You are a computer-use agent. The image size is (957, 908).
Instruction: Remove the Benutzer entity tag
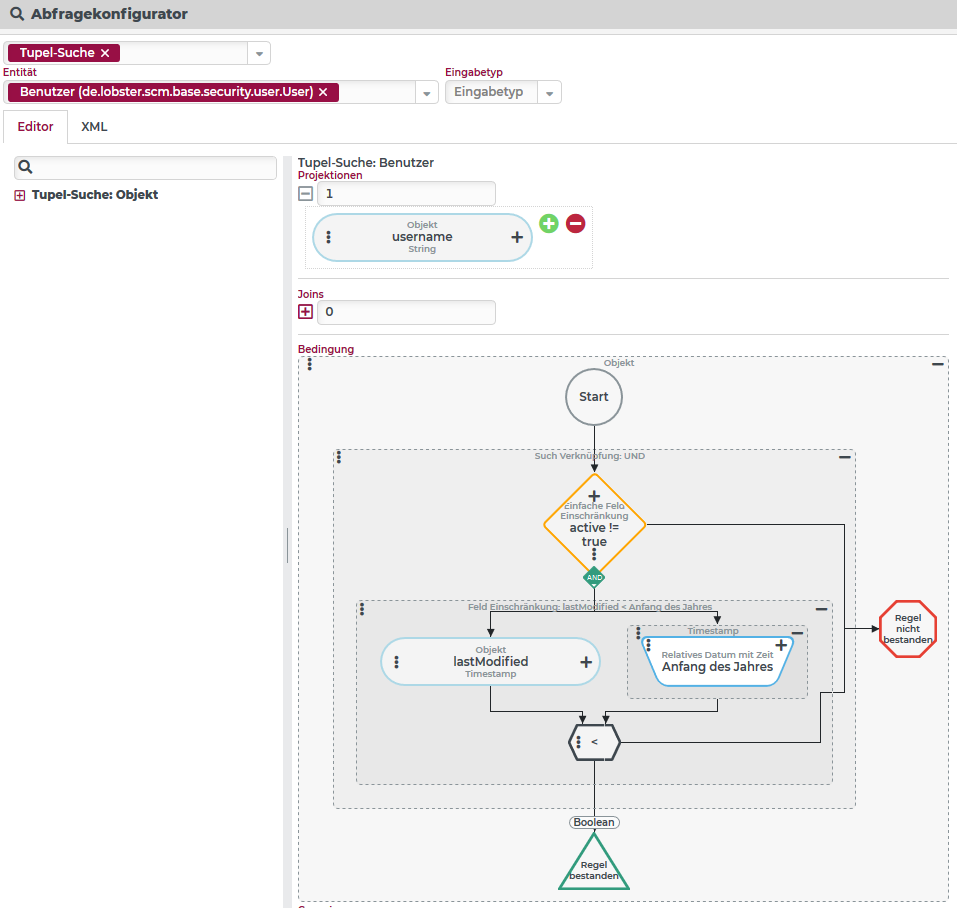point(323,92)
